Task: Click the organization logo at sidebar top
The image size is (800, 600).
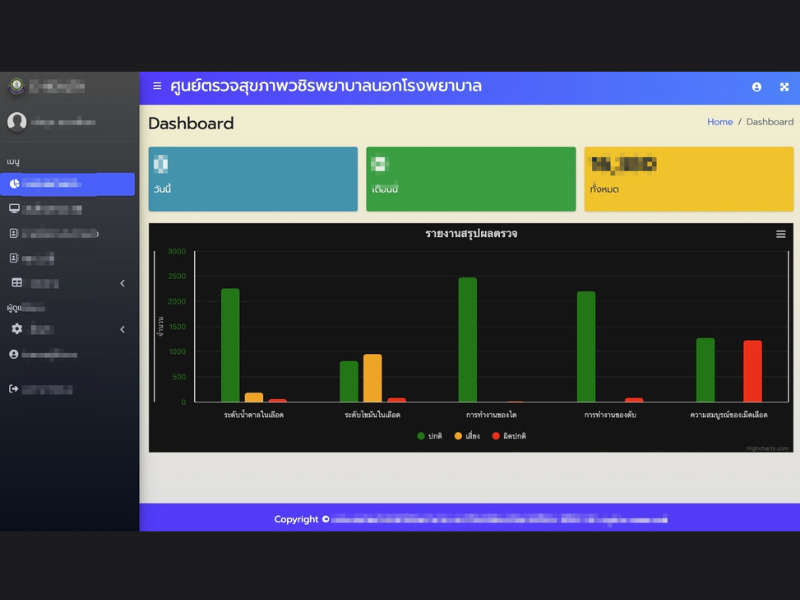Action: pyautogui.click(x=16, y=87)
